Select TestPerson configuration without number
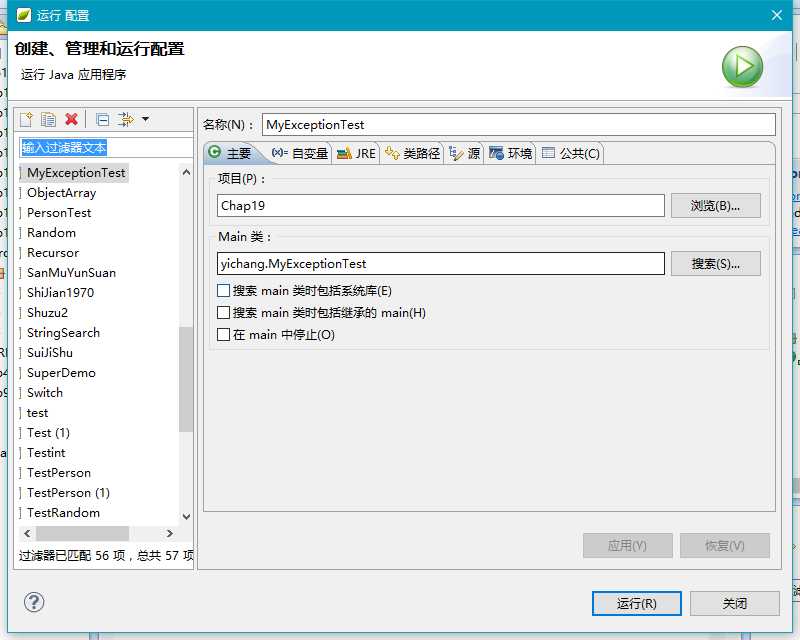 [x=59, y=473]
